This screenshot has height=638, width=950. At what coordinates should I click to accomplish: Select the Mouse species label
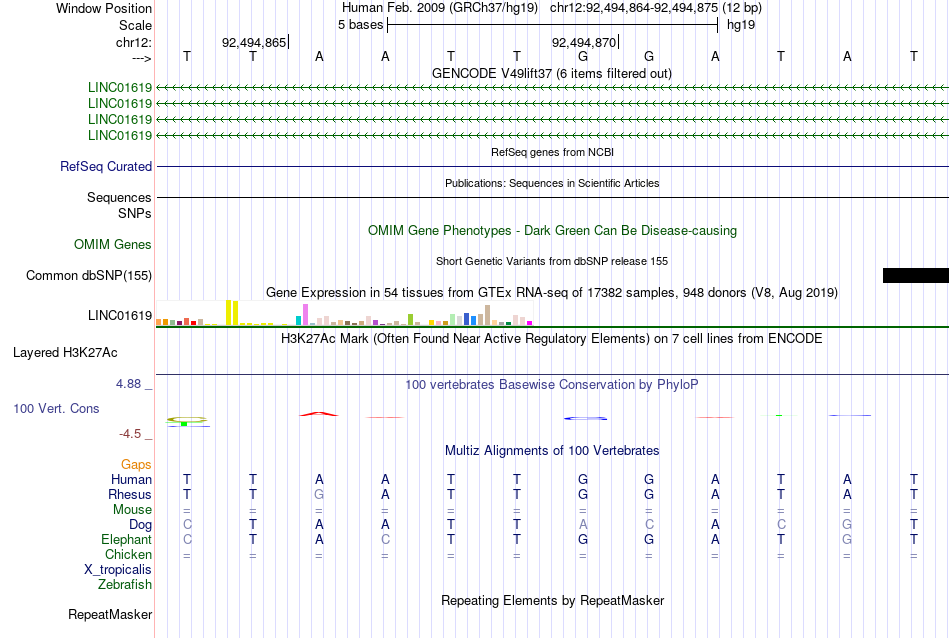click(x=132, y=510)
